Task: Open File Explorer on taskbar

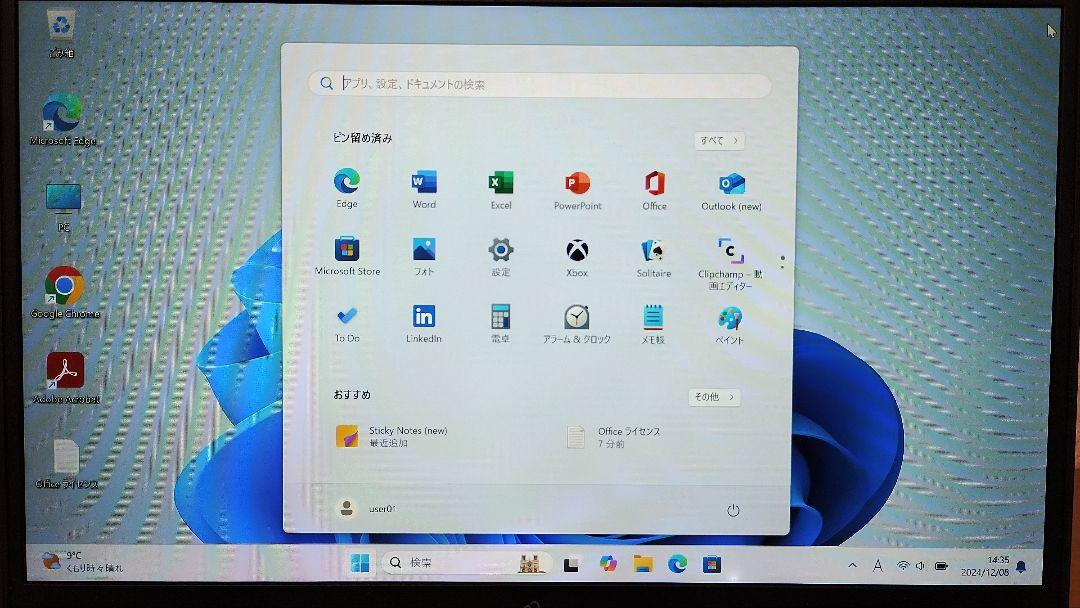Action: pyautogui.click(x=643, y=565)
